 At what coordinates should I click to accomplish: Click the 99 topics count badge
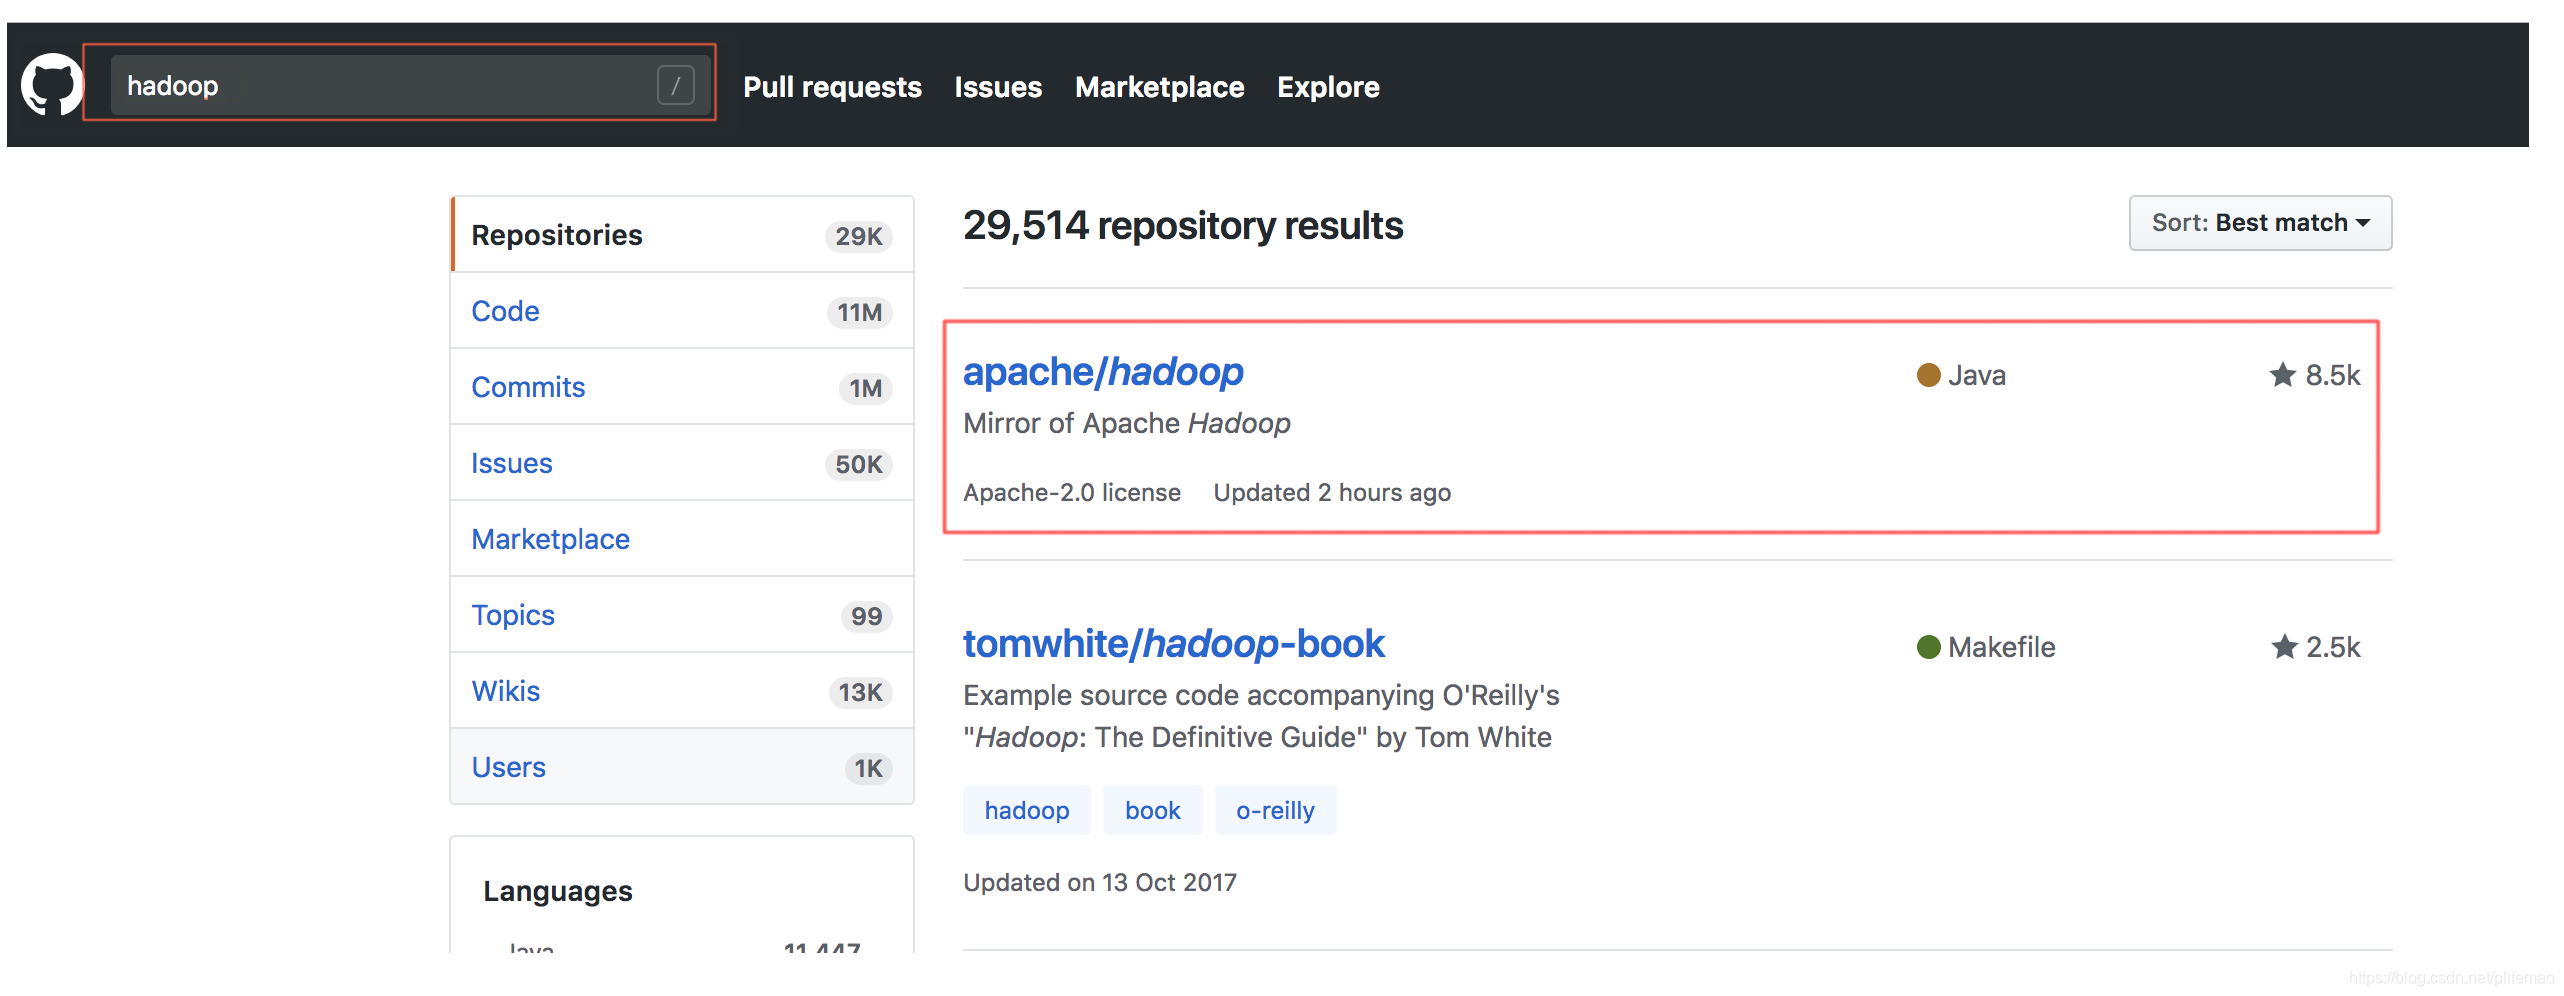pos(867,616)
